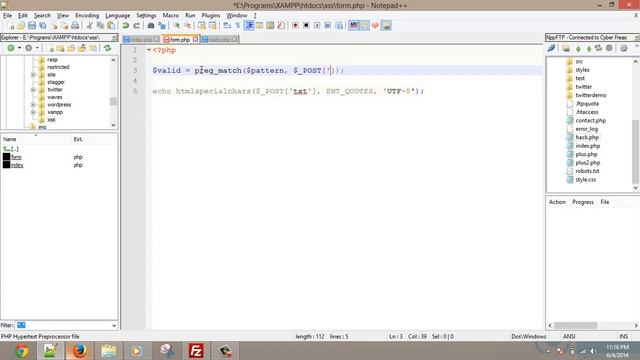The width and height of the screenshot is (640, 360).
Task: Click the NppFTP download file arrow icon
Action: (578, 49)
